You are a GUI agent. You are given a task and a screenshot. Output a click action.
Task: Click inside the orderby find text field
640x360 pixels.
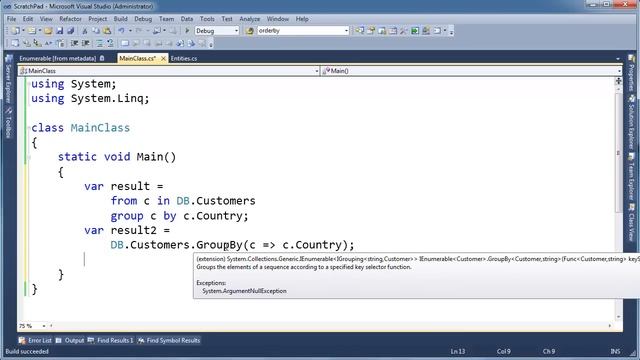pos(300,31)
